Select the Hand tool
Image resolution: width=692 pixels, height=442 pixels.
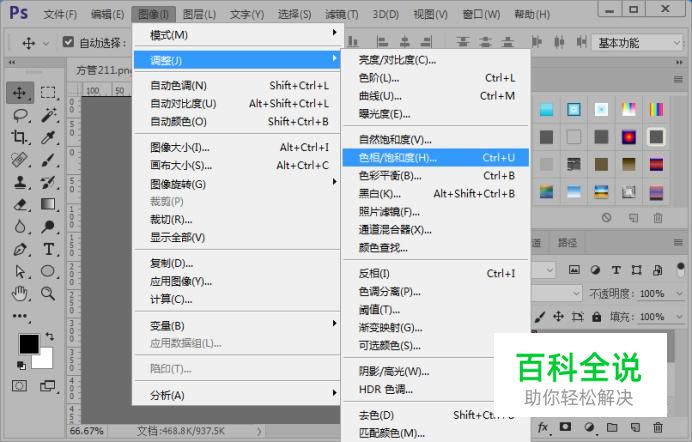(20, 293)
